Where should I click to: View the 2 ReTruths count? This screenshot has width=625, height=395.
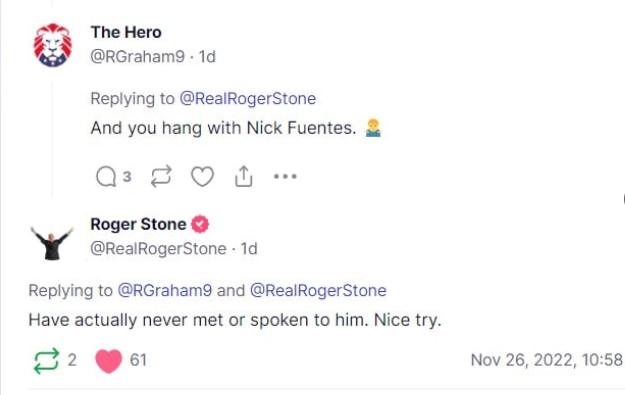72,360
